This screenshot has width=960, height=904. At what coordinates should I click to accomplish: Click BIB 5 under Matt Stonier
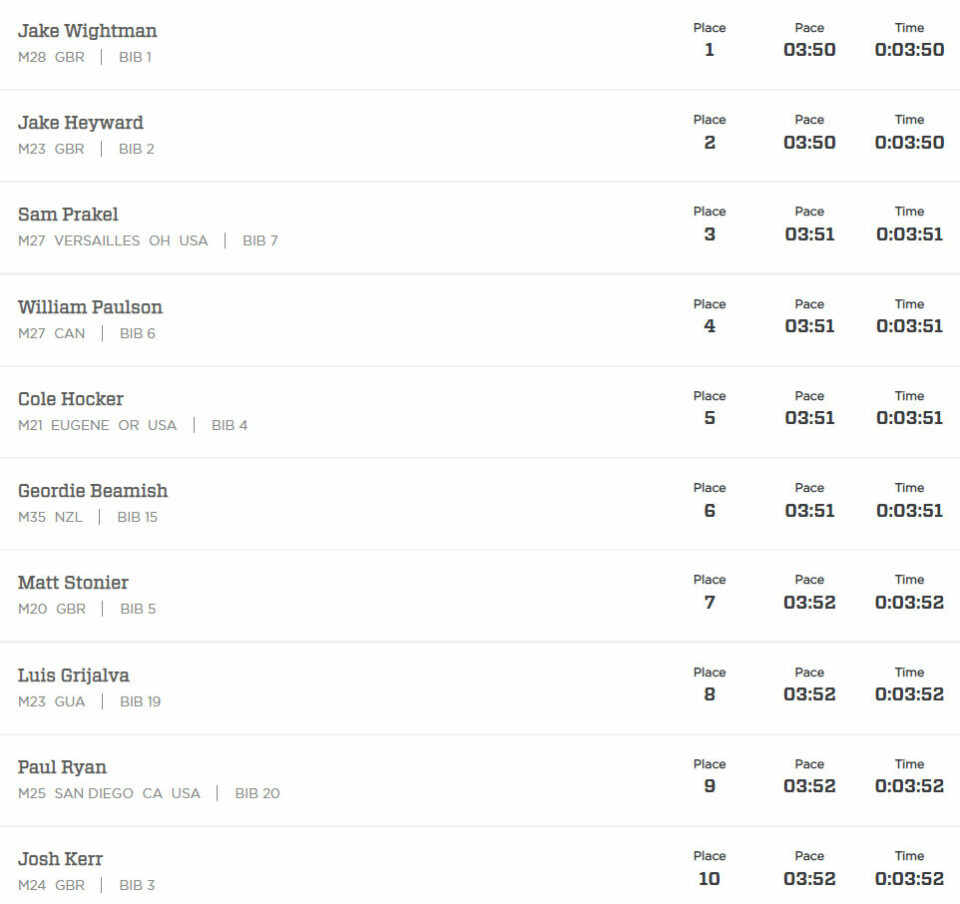coord(138,609)
